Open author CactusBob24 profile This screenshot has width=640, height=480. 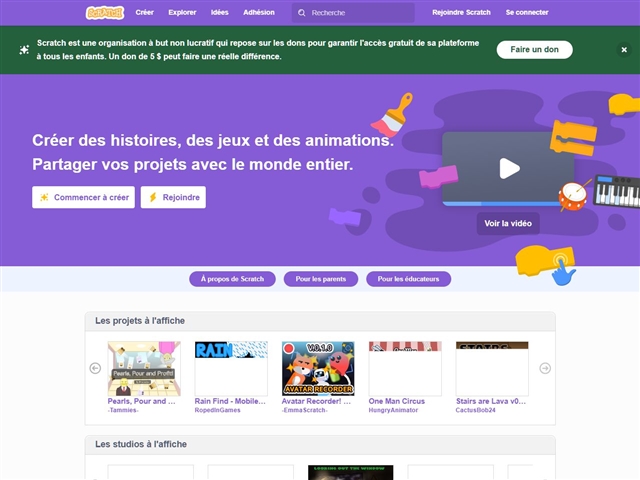476,410
